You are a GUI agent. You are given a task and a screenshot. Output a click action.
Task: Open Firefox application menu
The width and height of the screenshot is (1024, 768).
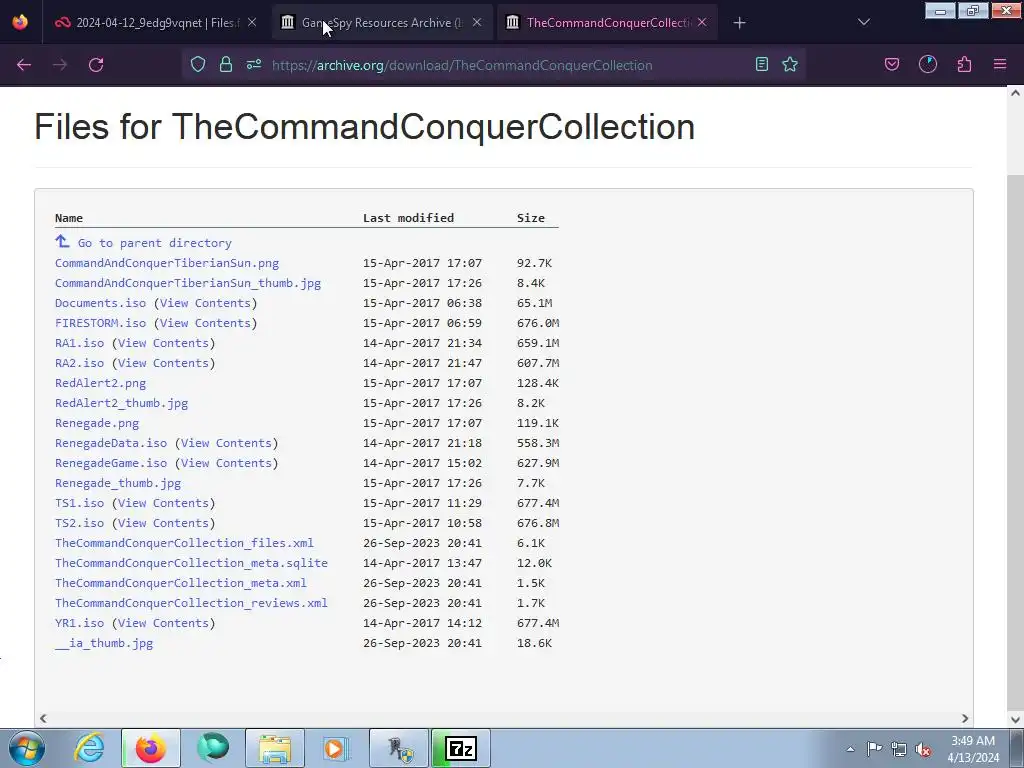(1000, 64)
